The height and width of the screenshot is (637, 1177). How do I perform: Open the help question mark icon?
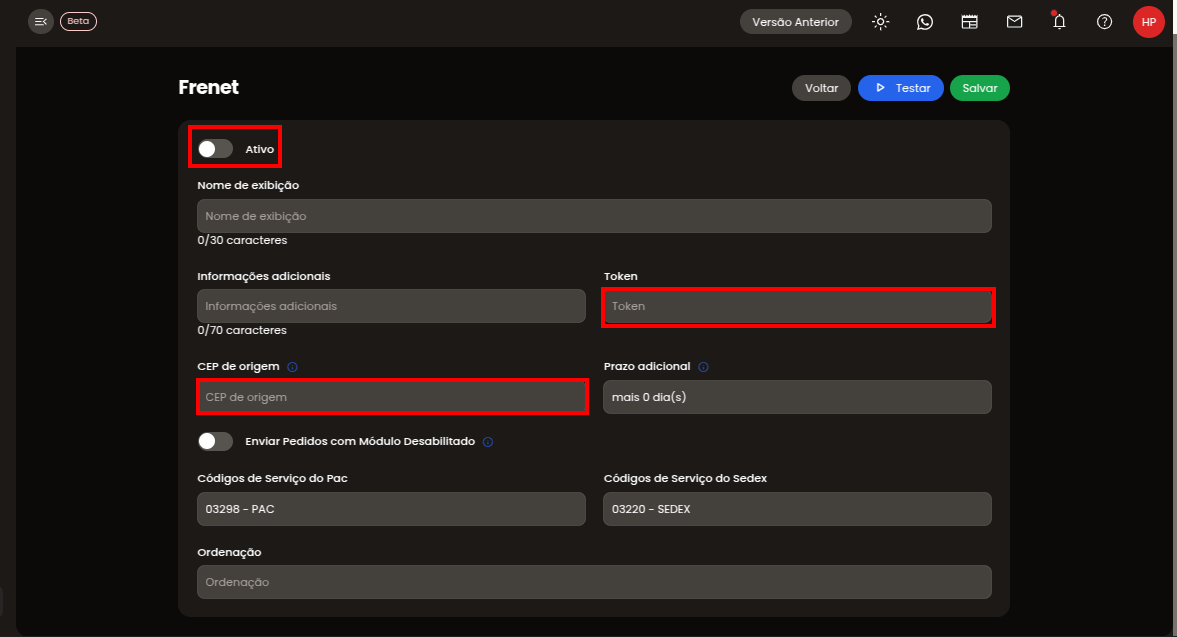click(1104, 22)
